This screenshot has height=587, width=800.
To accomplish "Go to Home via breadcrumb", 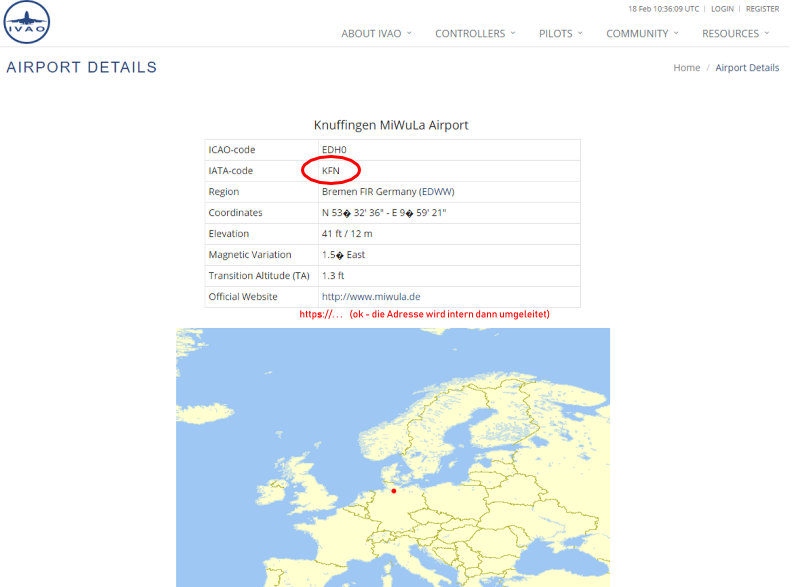I will pyautogui.click(x=687, y=68).
